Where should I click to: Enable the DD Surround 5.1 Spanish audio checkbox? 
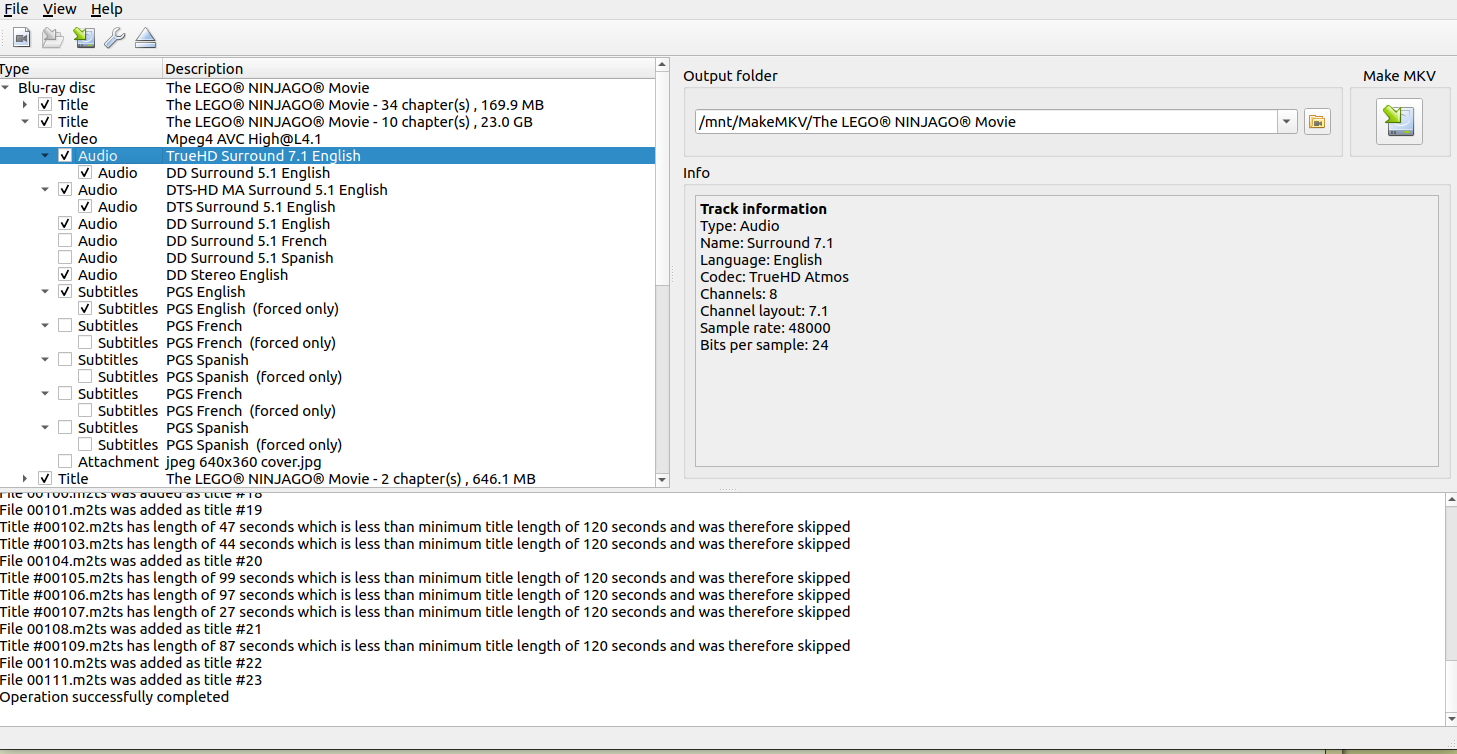(x=65, y=258)
